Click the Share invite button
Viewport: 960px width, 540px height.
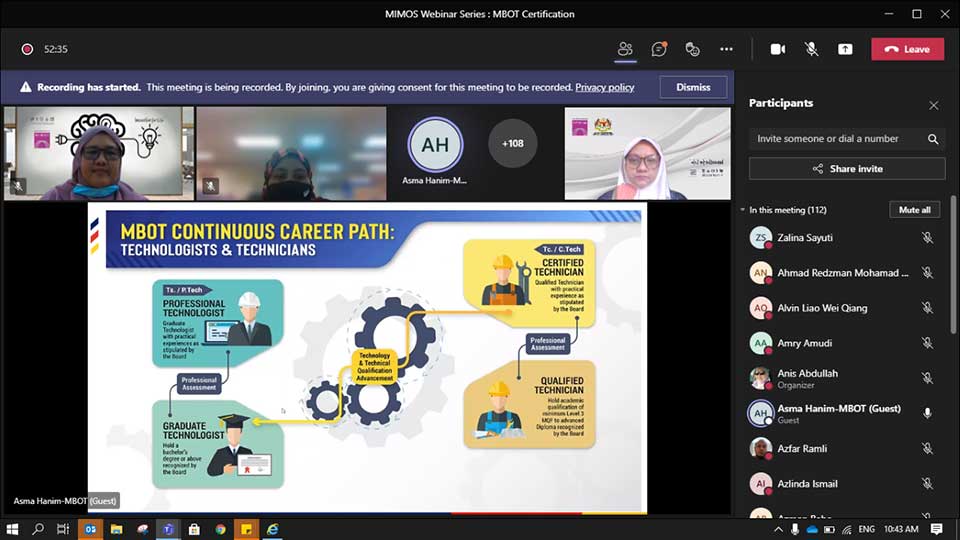coord(847,169)
